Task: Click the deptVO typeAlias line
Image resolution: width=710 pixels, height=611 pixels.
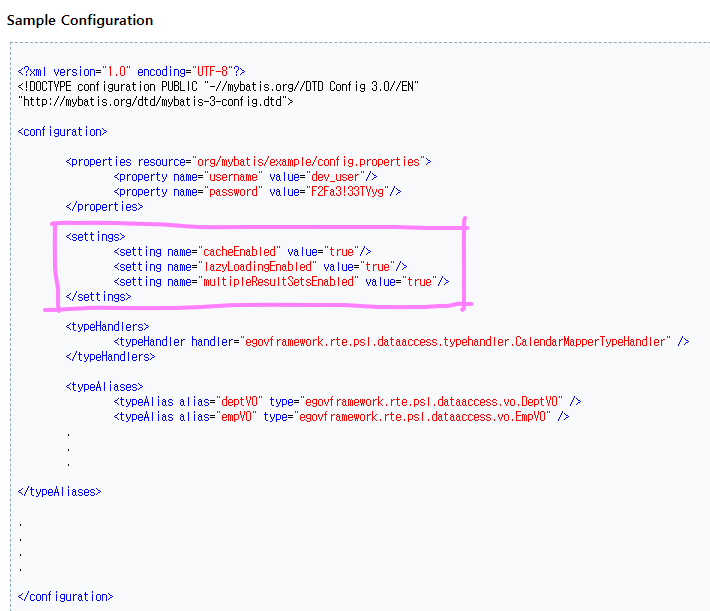Action: [347, 402]
